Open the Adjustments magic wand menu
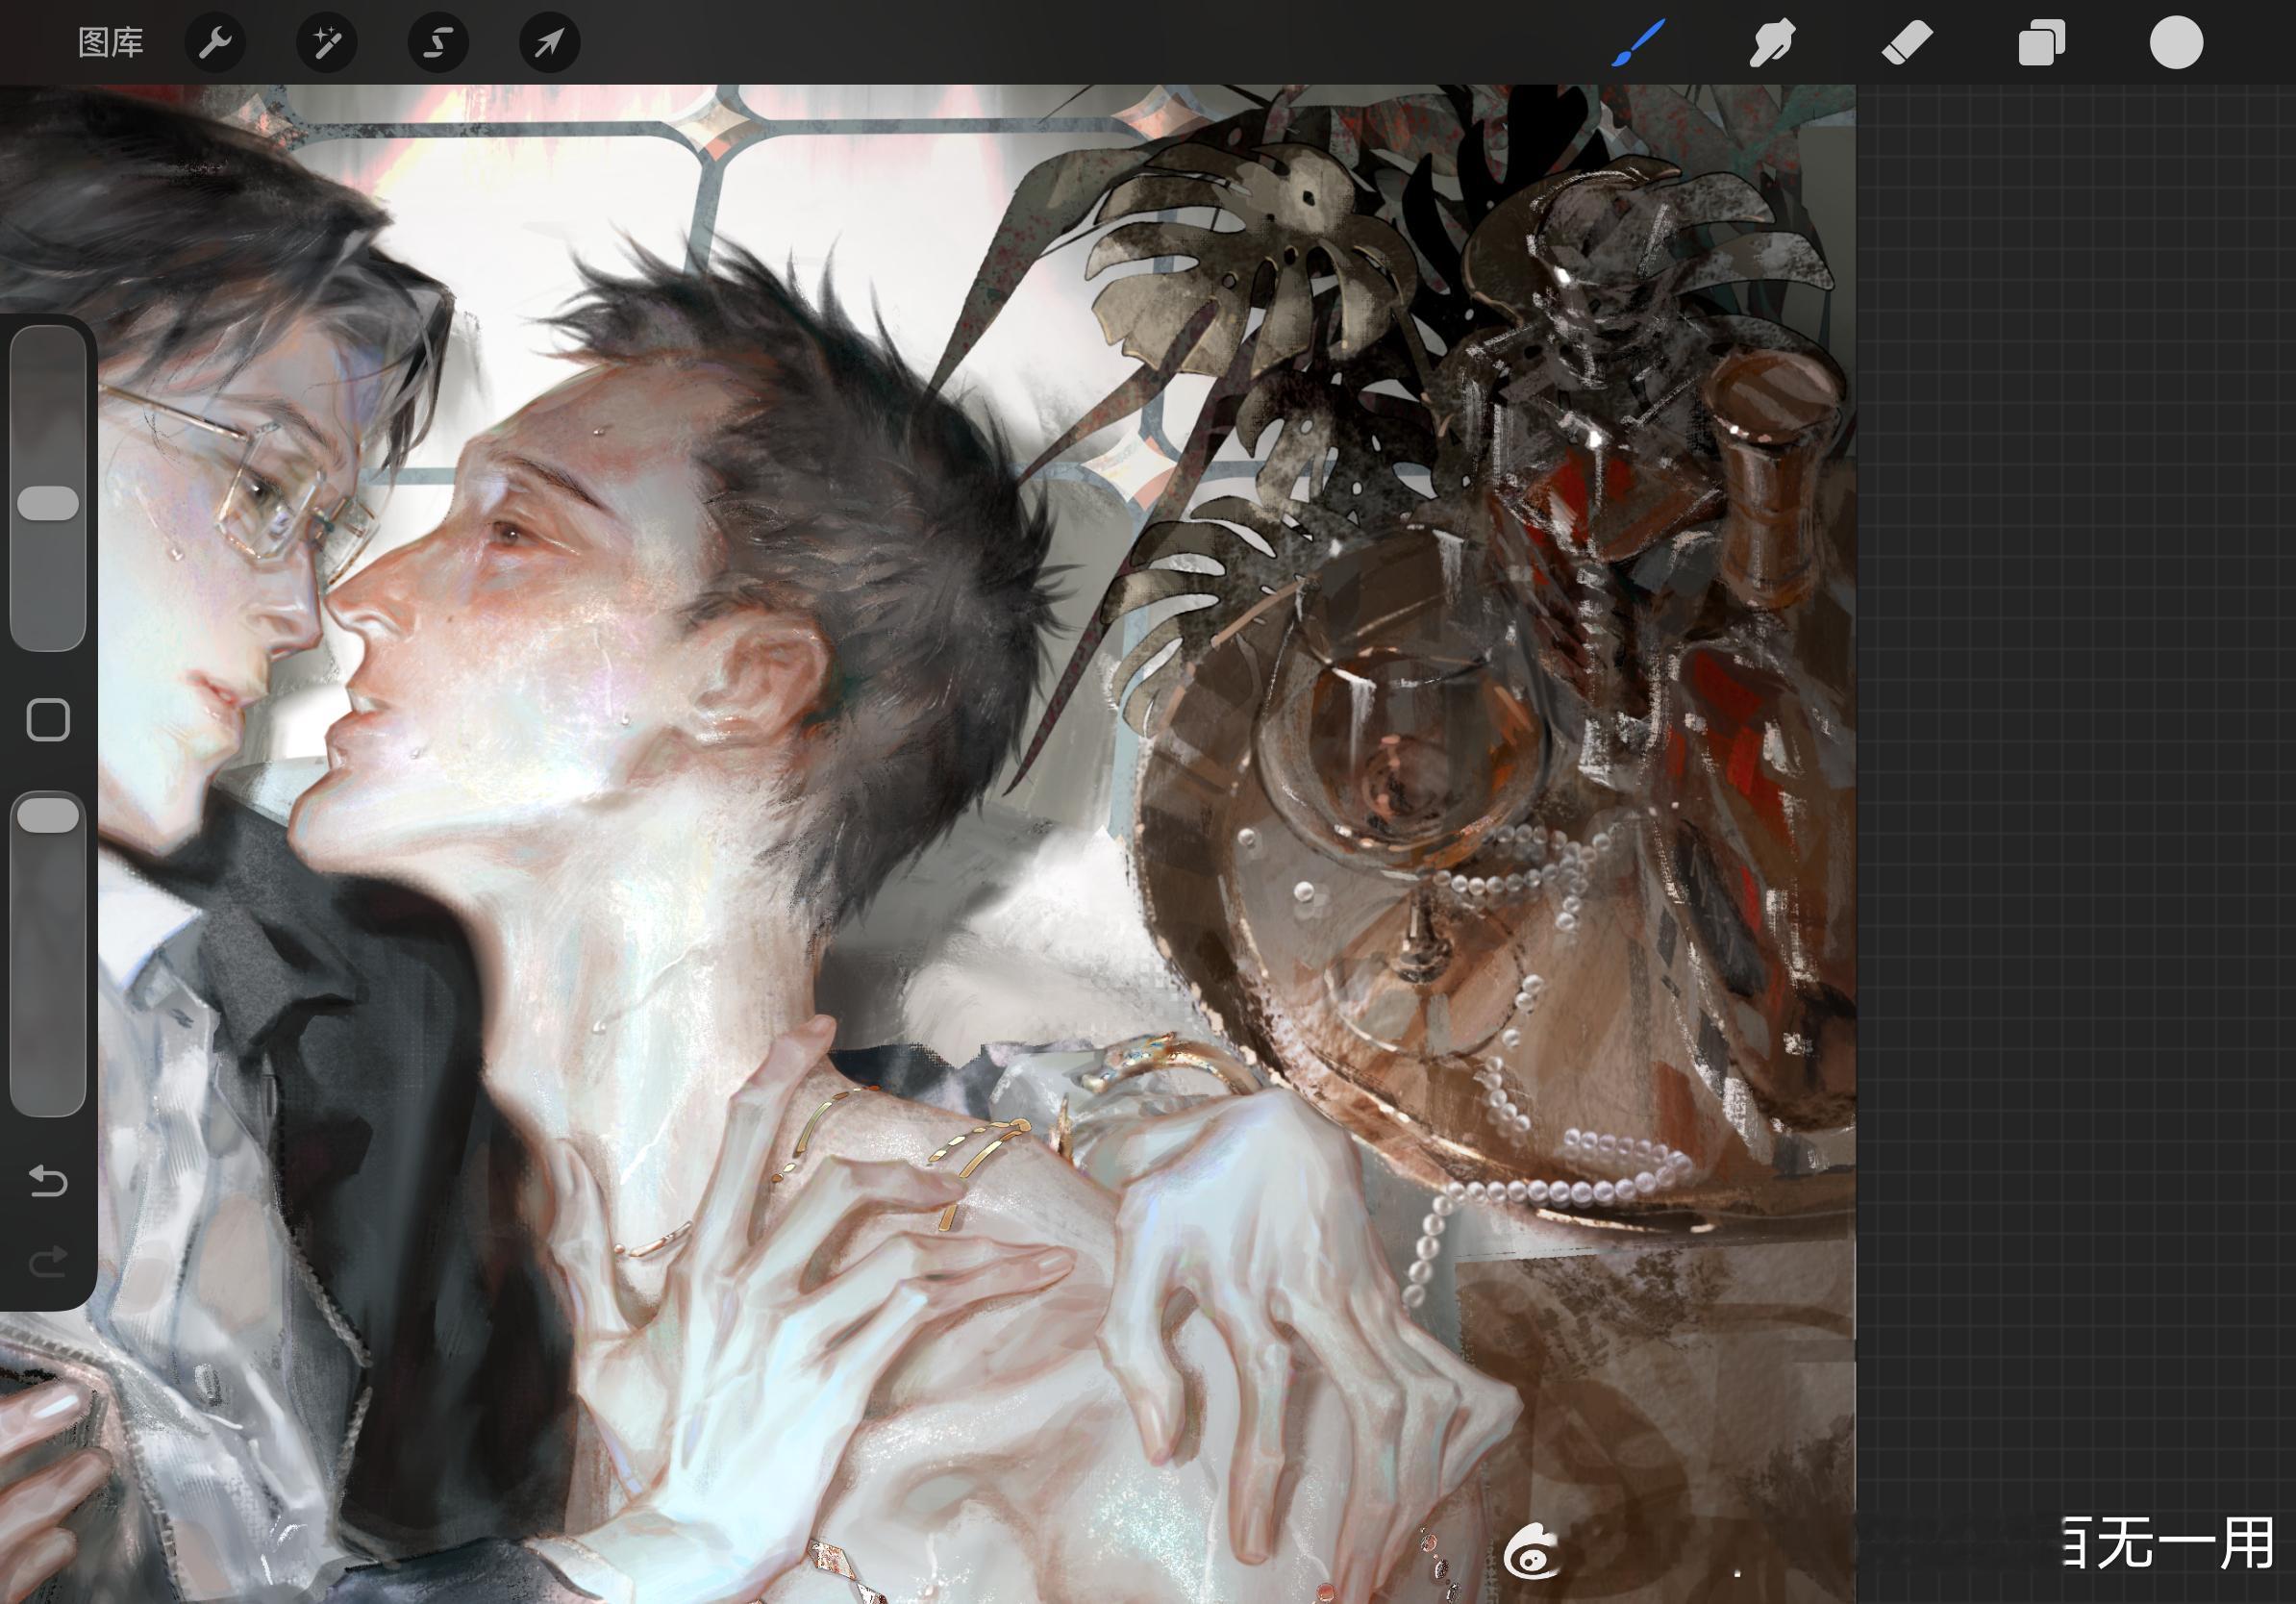 click(327, 43)
